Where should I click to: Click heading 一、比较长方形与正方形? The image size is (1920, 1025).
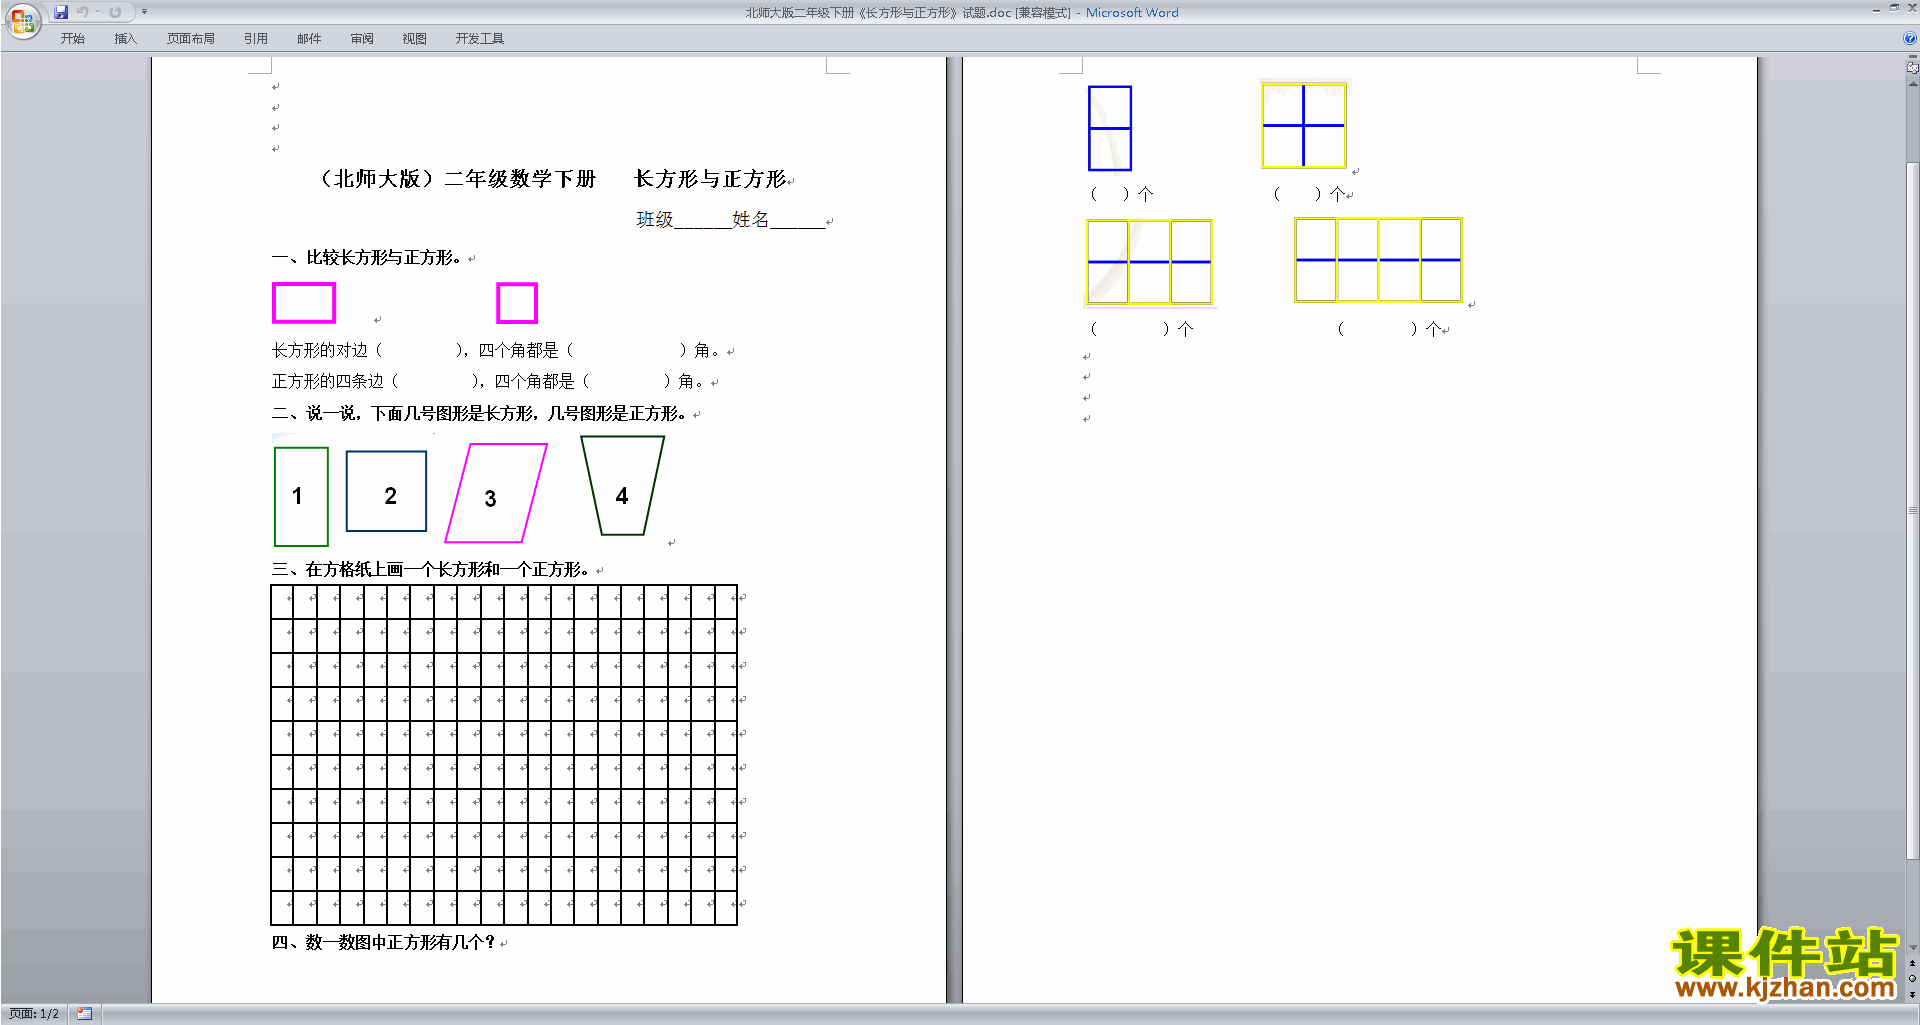tap(367, 258)
